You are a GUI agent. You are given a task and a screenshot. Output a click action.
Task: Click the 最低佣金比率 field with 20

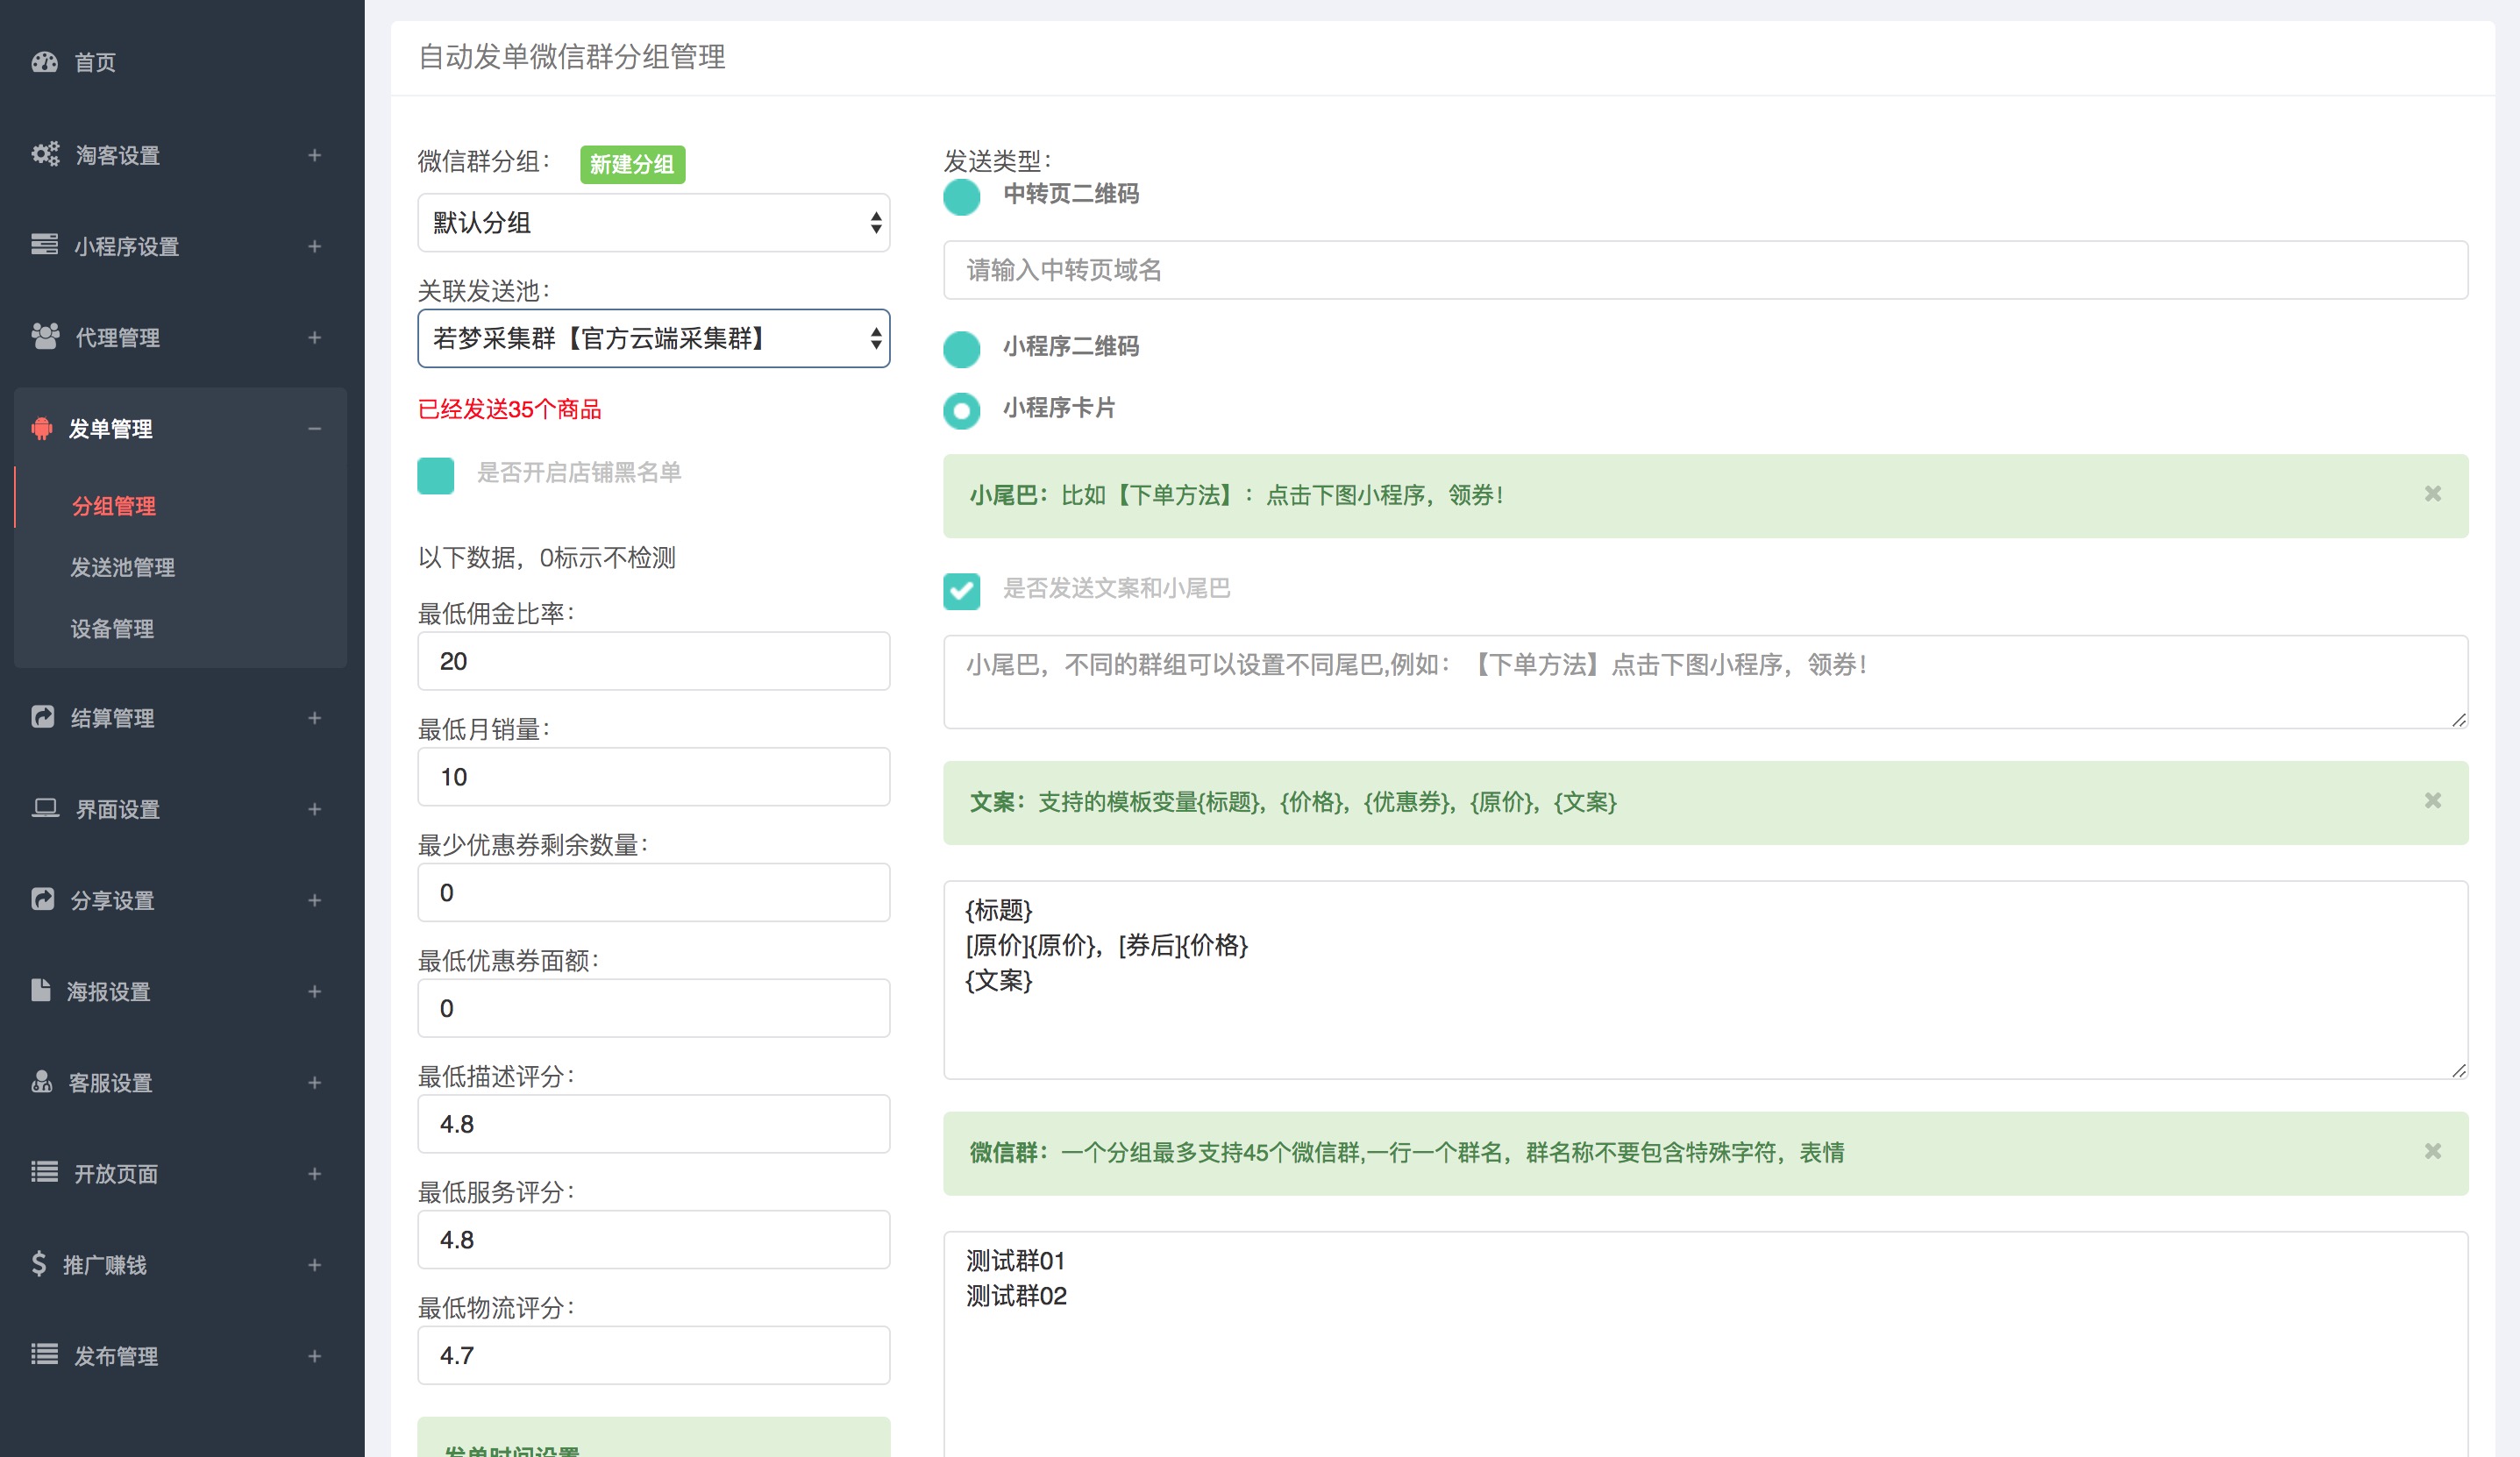click(x=654, y=661)
